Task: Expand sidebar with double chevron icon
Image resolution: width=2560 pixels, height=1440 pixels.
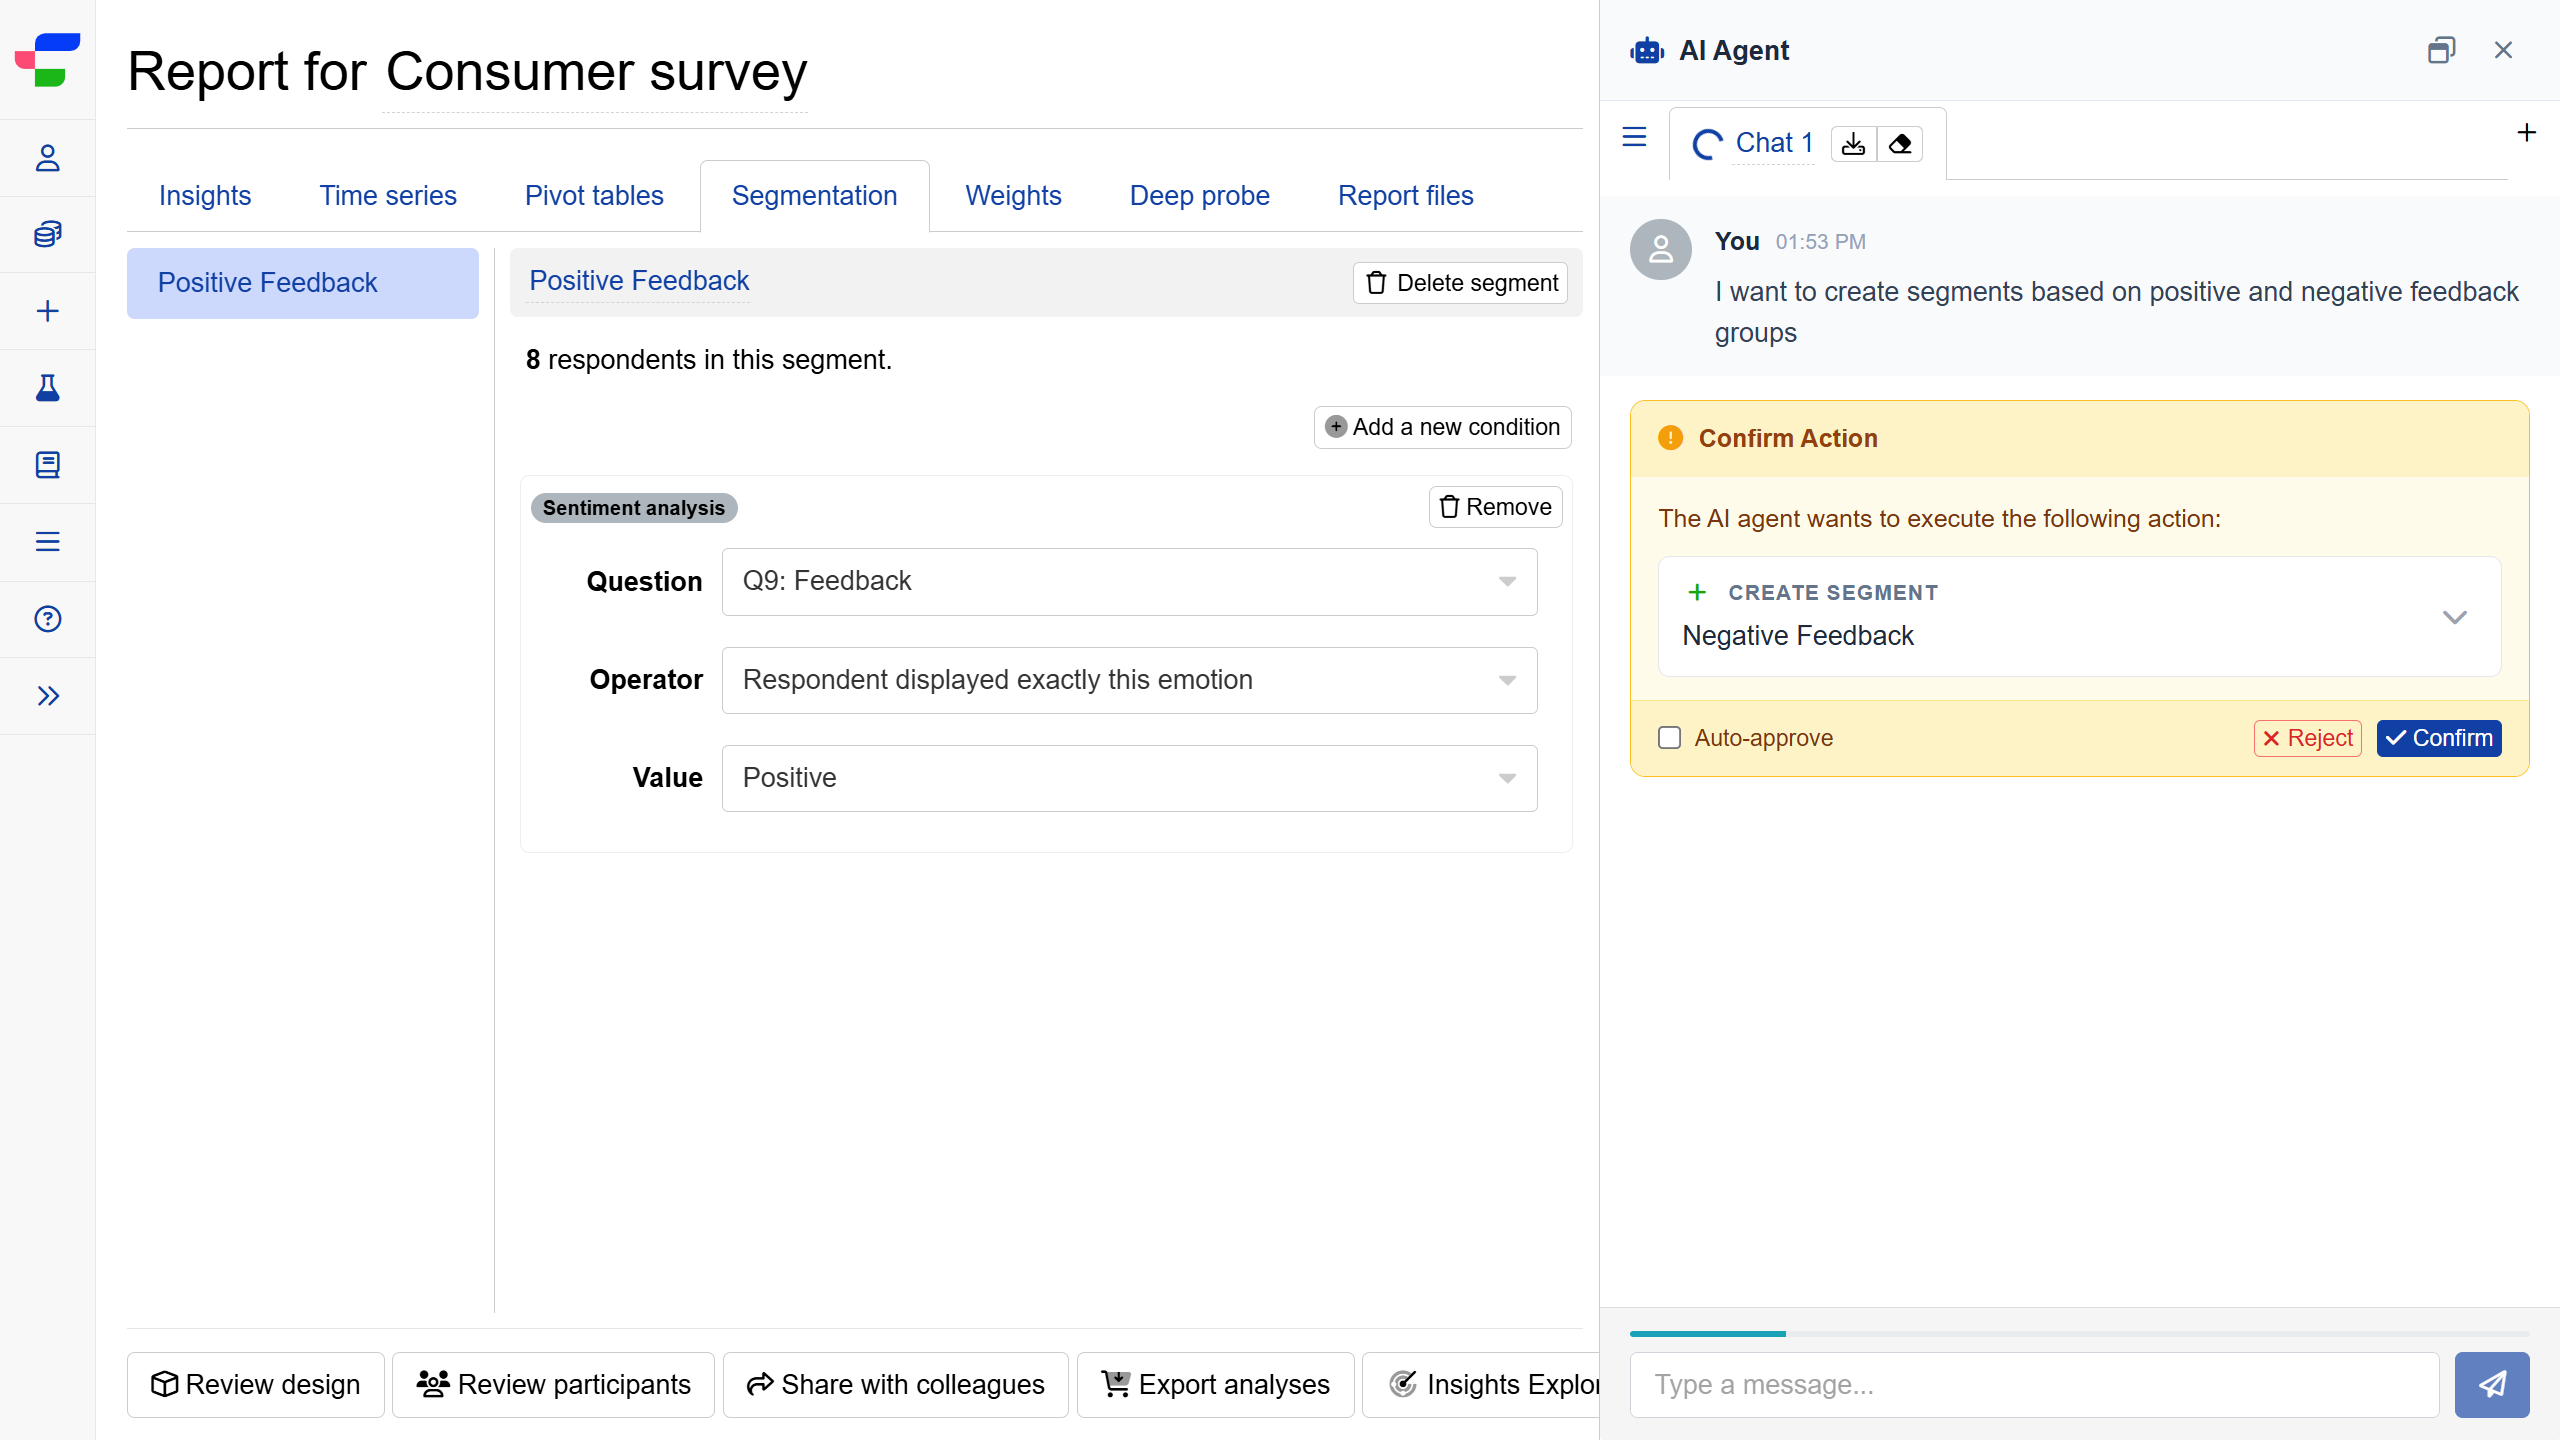Action: click(x=47, y=696)
